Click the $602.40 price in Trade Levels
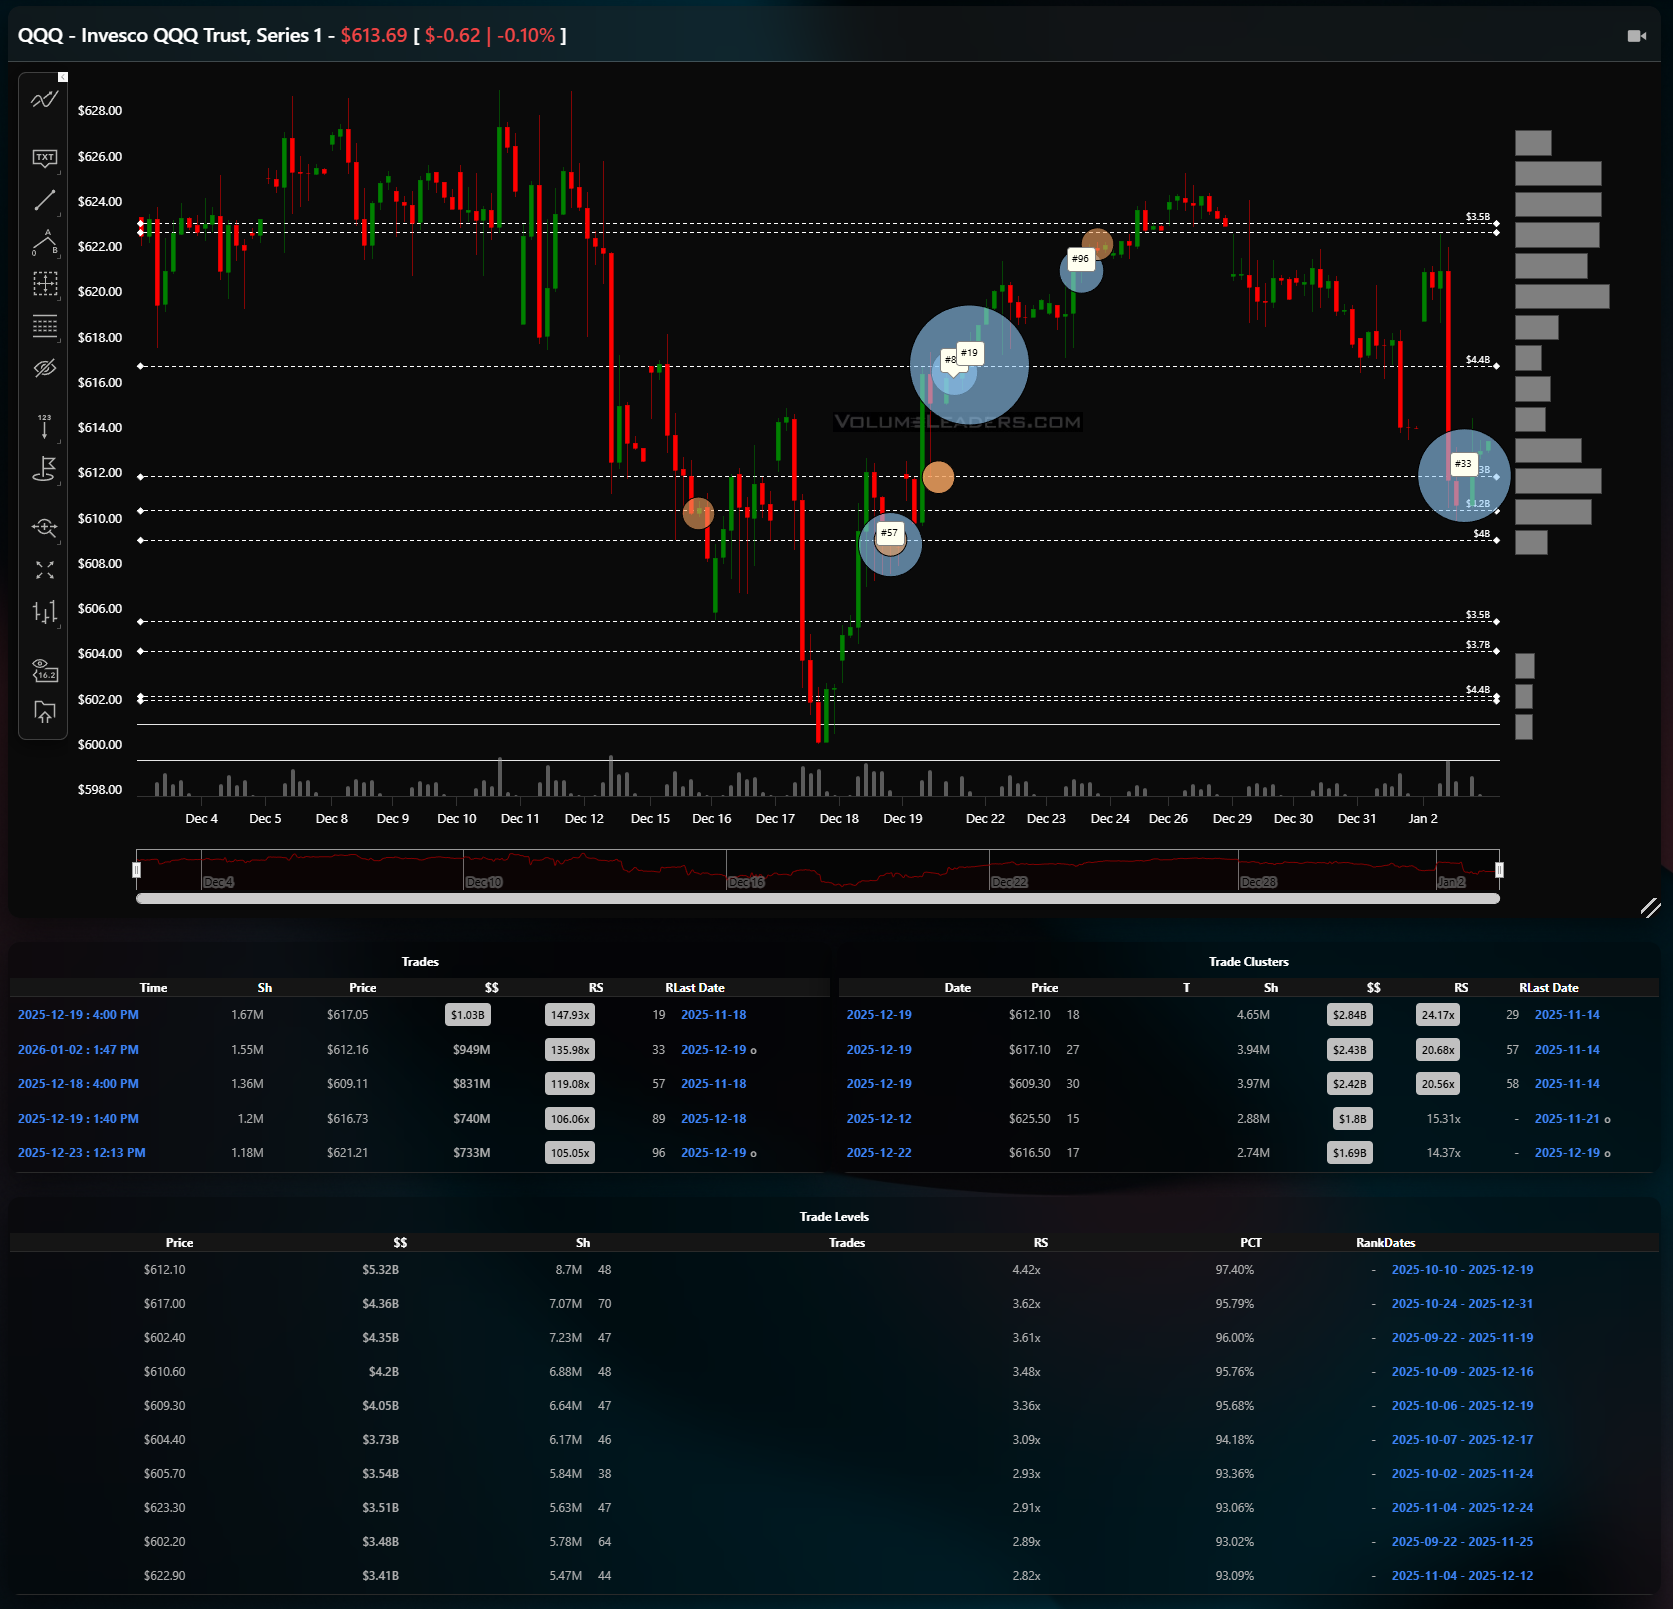This screenshot has width=1673, height=1609. coord(164,1338)
